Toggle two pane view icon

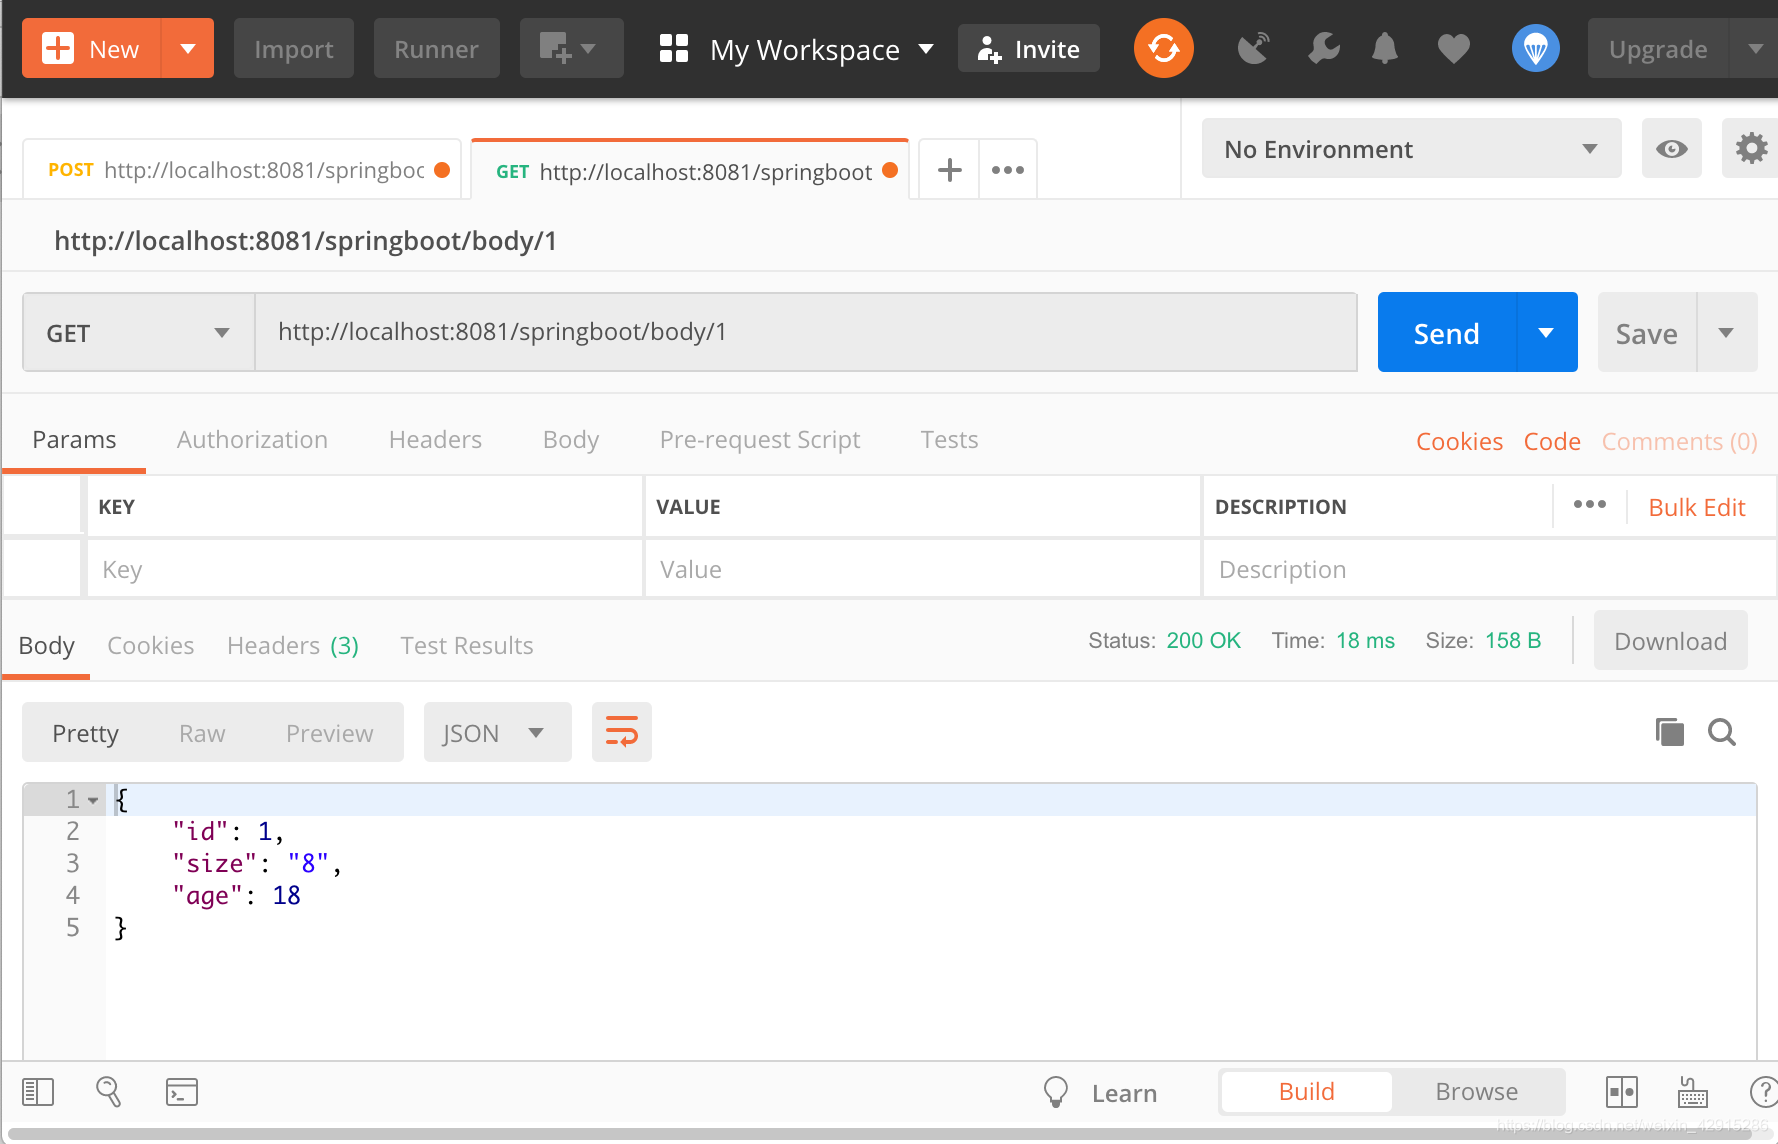(1622, 1092)
